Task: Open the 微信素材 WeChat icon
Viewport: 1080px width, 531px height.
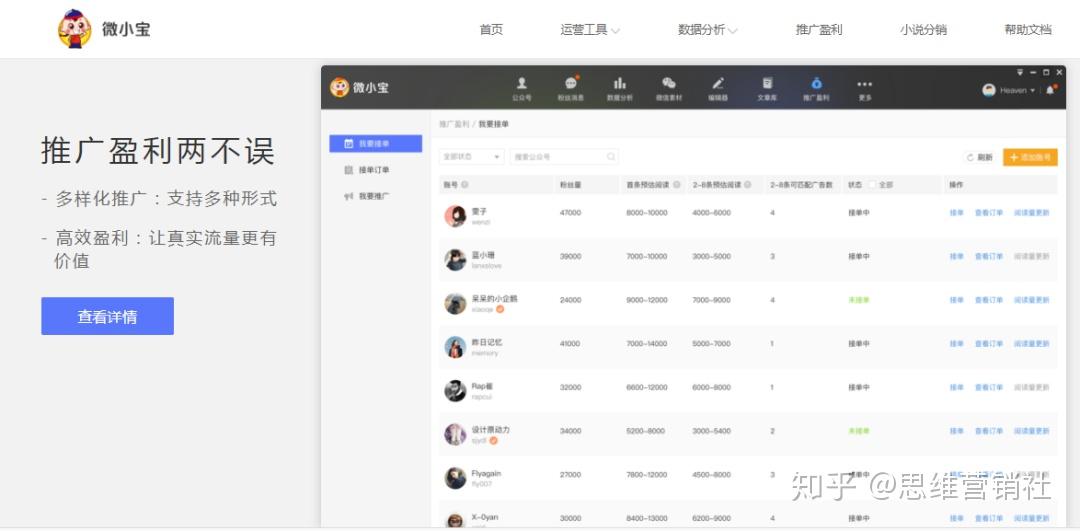Action: point(668,83)
